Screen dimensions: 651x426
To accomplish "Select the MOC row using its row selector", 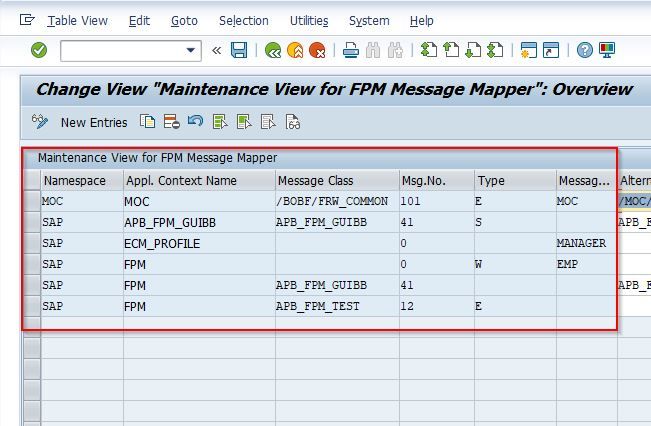I will pos(32,201).
